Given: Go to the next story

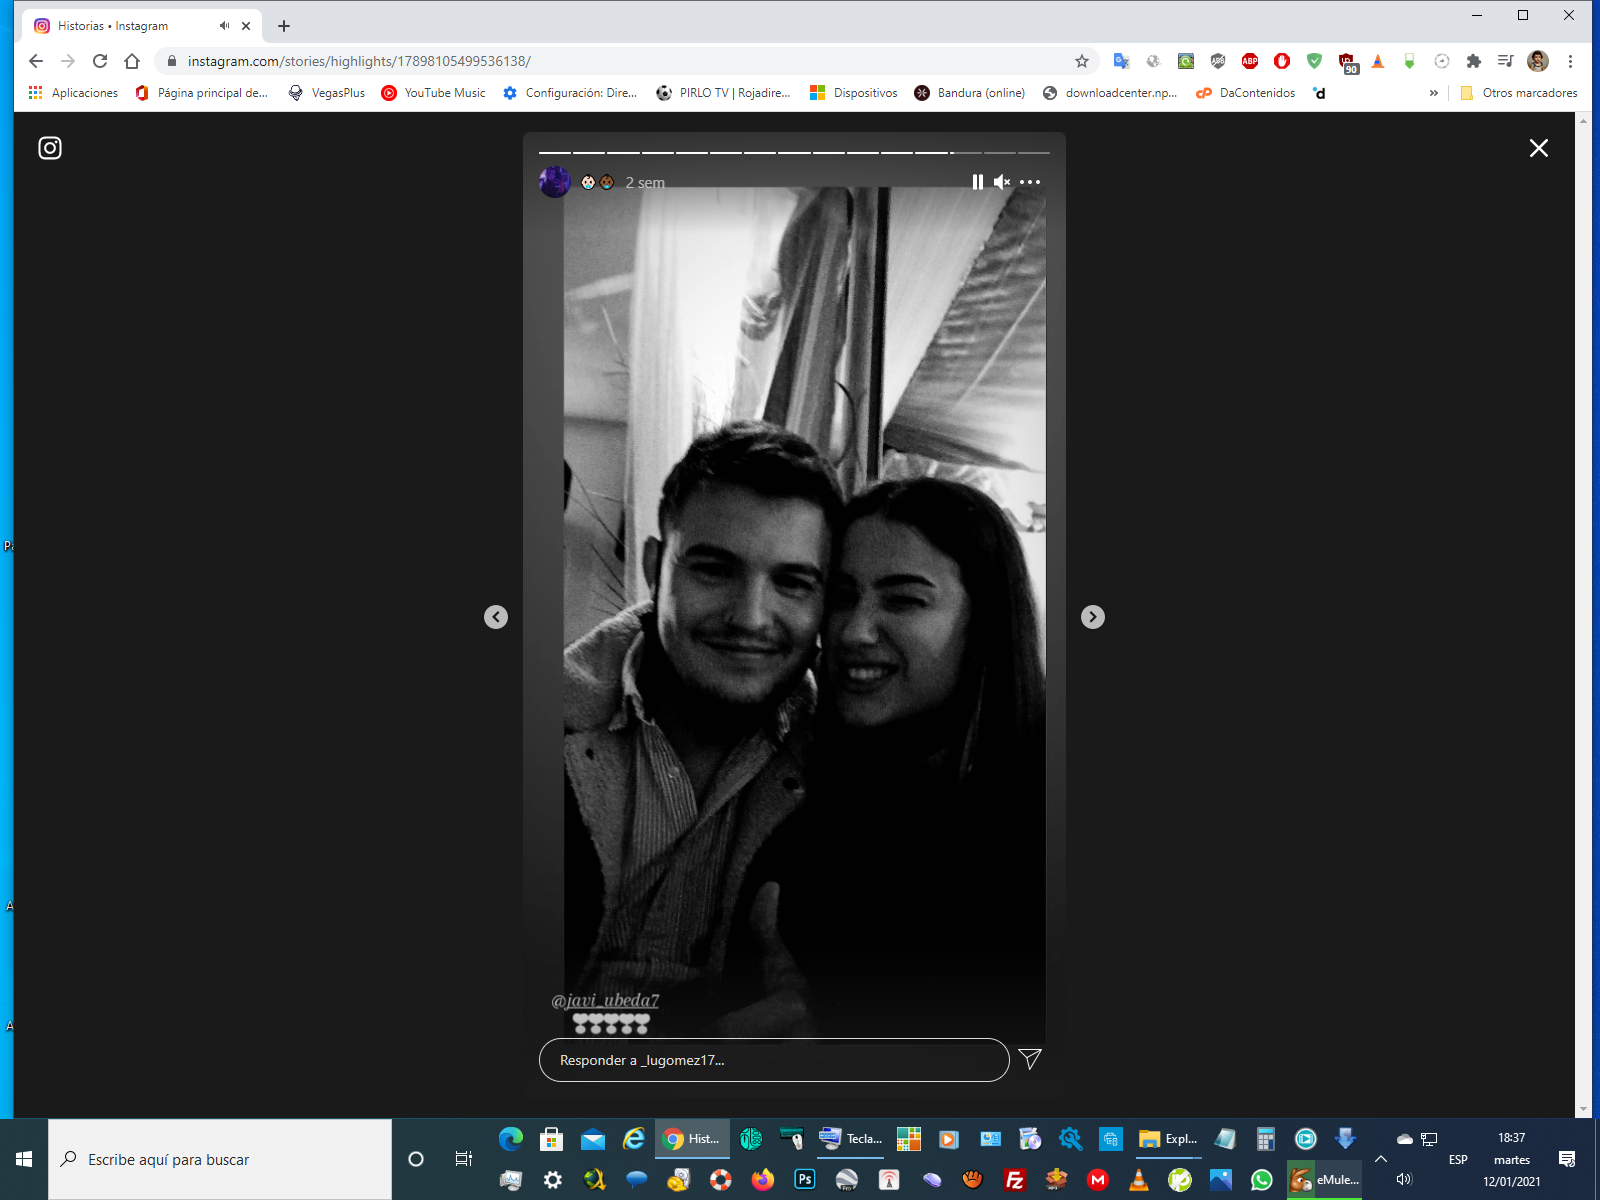Looking at the screenshot, I should pos(1092,617).
